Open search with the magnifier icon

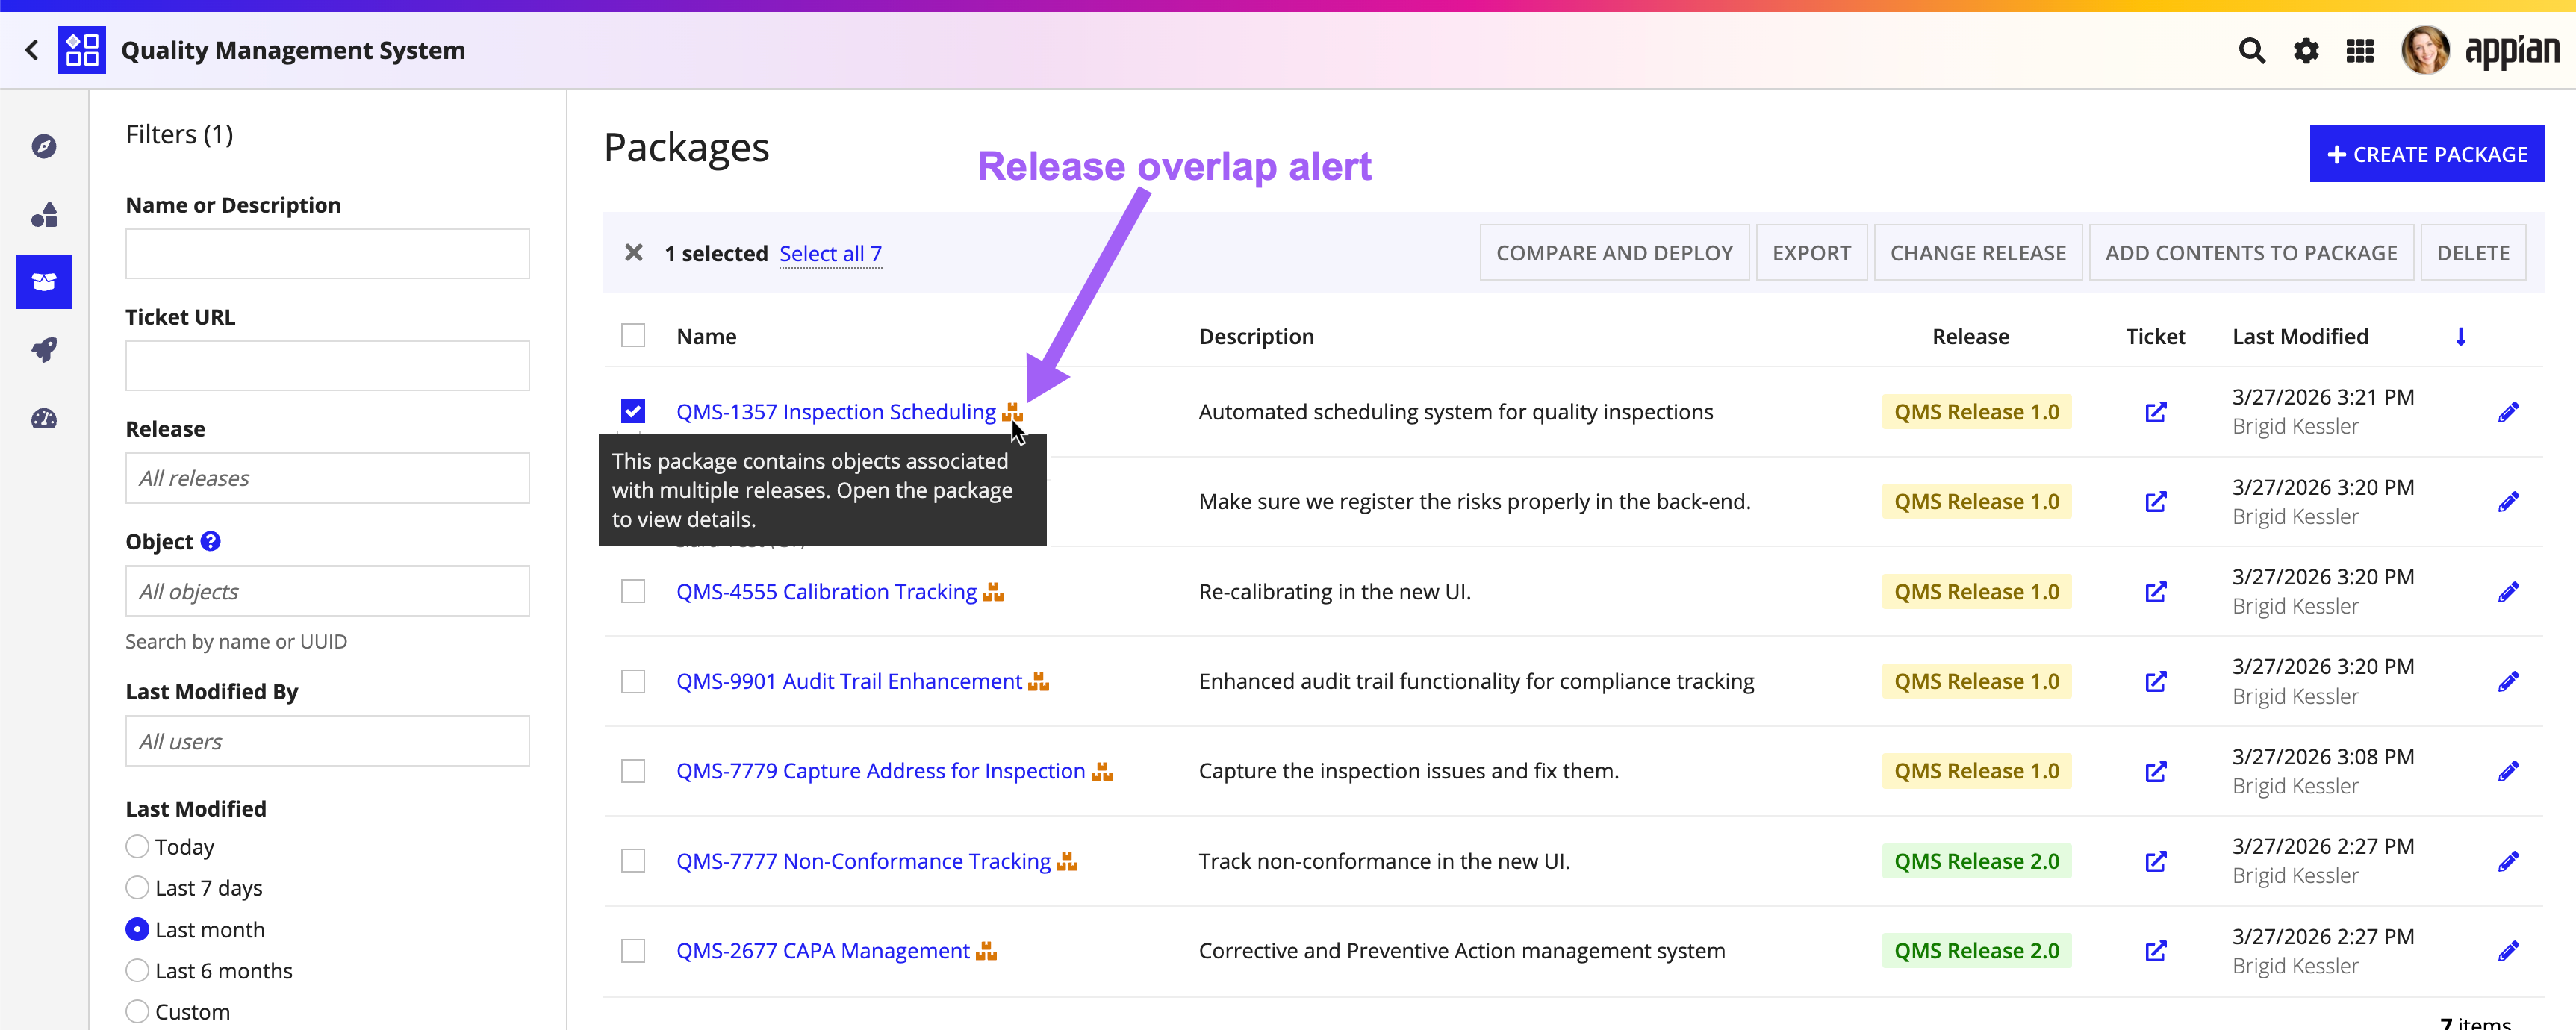point(2252,50)
